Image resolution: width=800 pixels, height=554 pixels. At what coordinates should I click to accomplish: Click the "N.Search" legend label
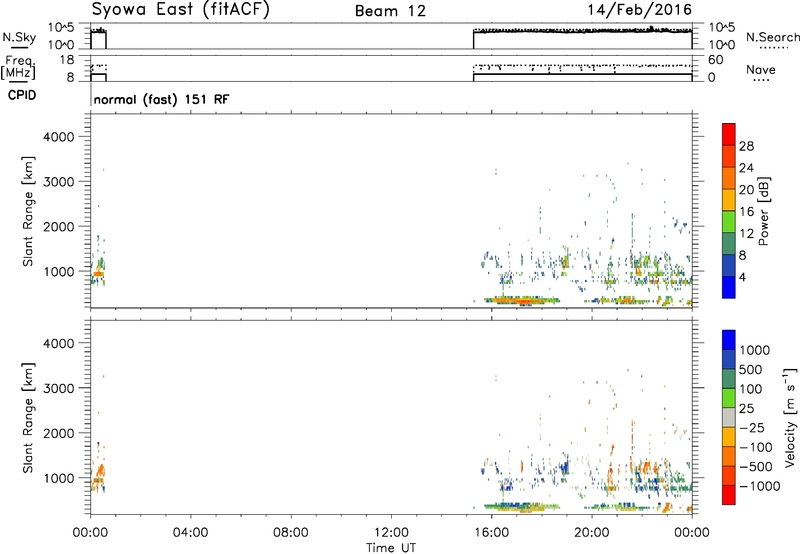pyautogui.click(x=772, y=37)
